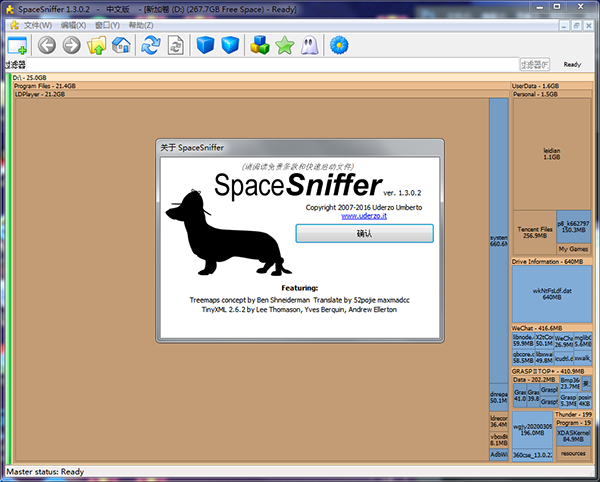600x482 pixels.
Task: Select Drive Information - 640MB header
Action: click(552, 262)
